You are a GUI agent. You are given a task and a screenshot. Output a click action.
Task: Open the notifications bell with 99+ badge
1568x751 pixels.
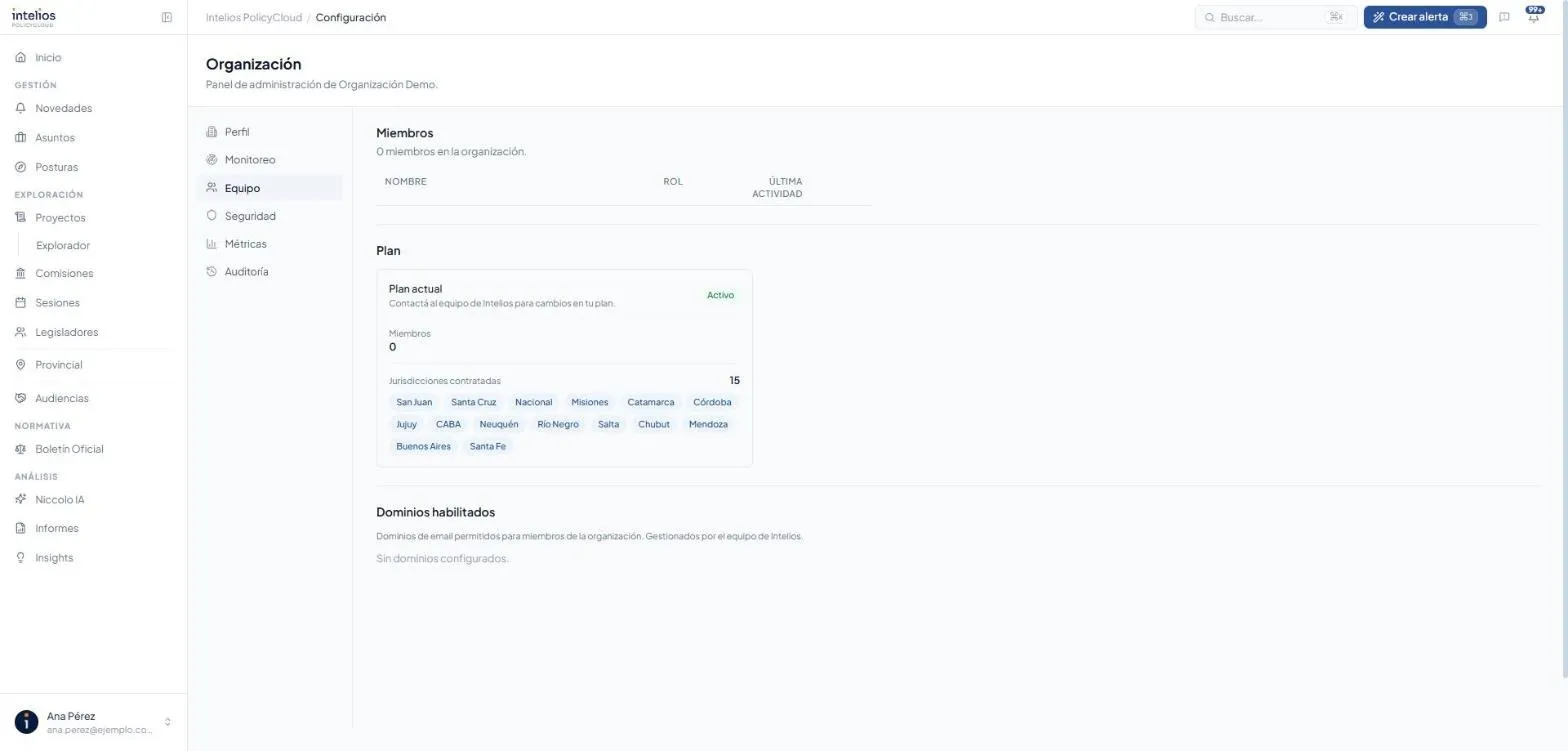(1533, 17)
